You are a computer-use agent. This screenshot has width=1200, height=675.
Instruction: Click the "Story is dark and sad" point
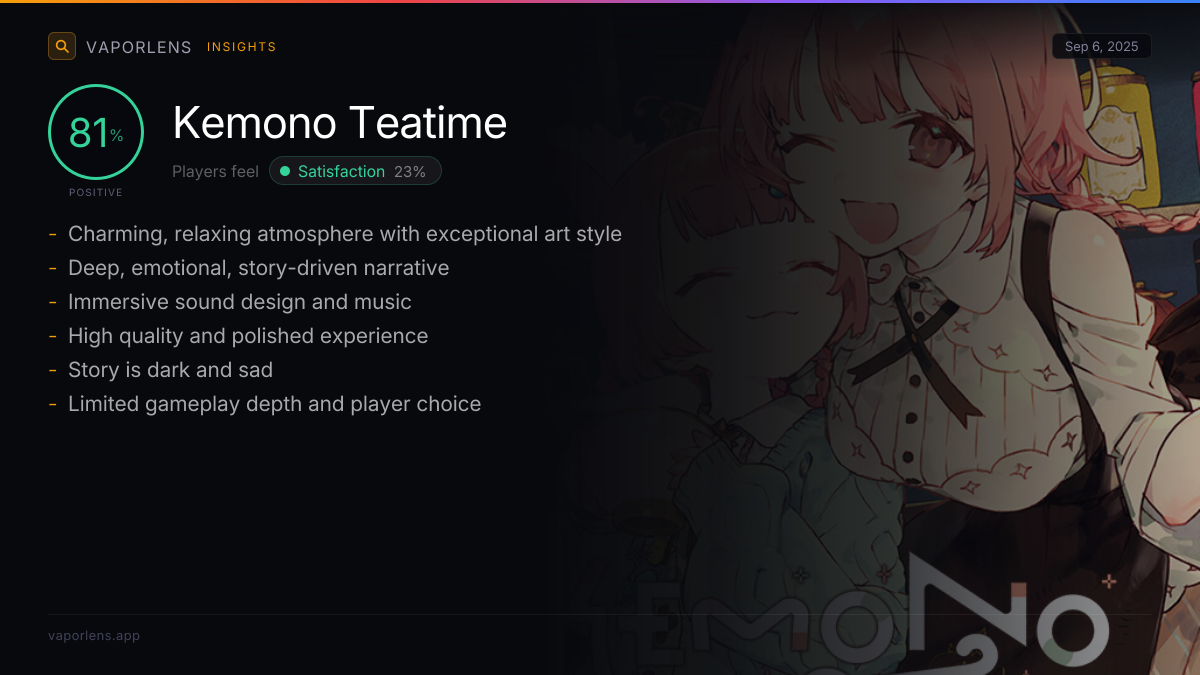point(170,370)
